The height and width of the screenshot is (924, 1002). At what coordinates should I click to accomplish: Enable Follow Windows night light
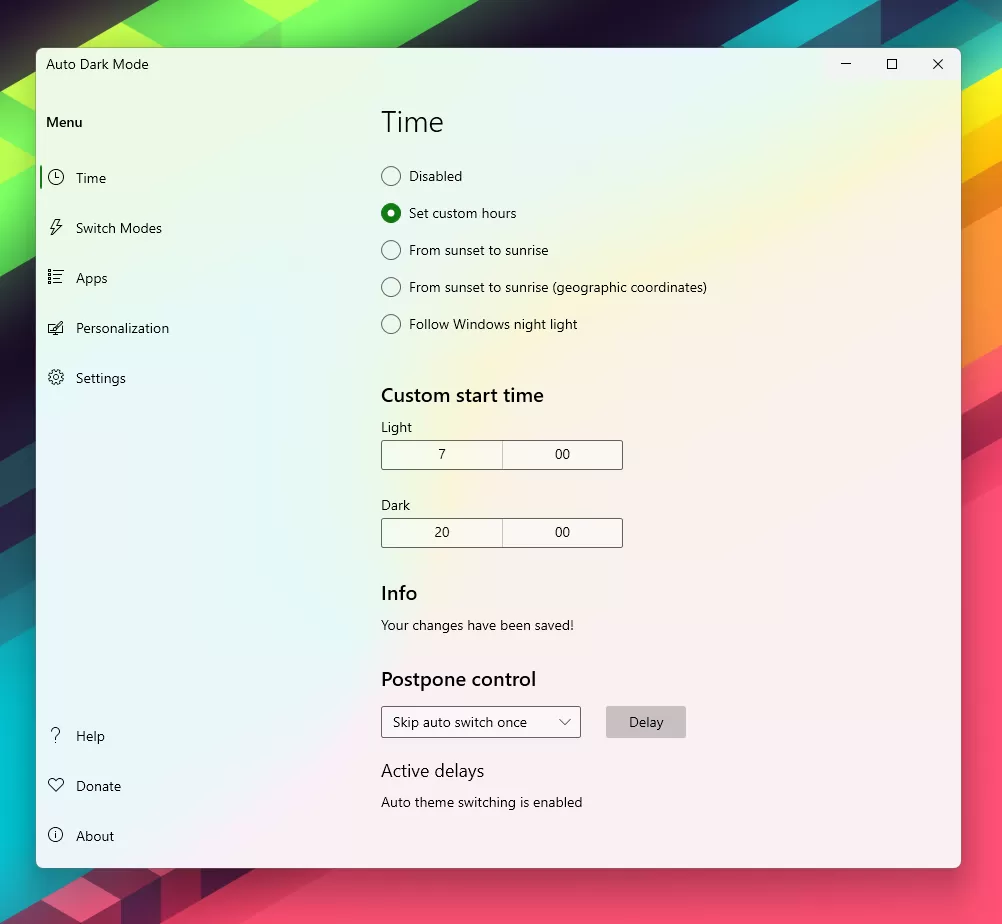(x=390, y=324)
